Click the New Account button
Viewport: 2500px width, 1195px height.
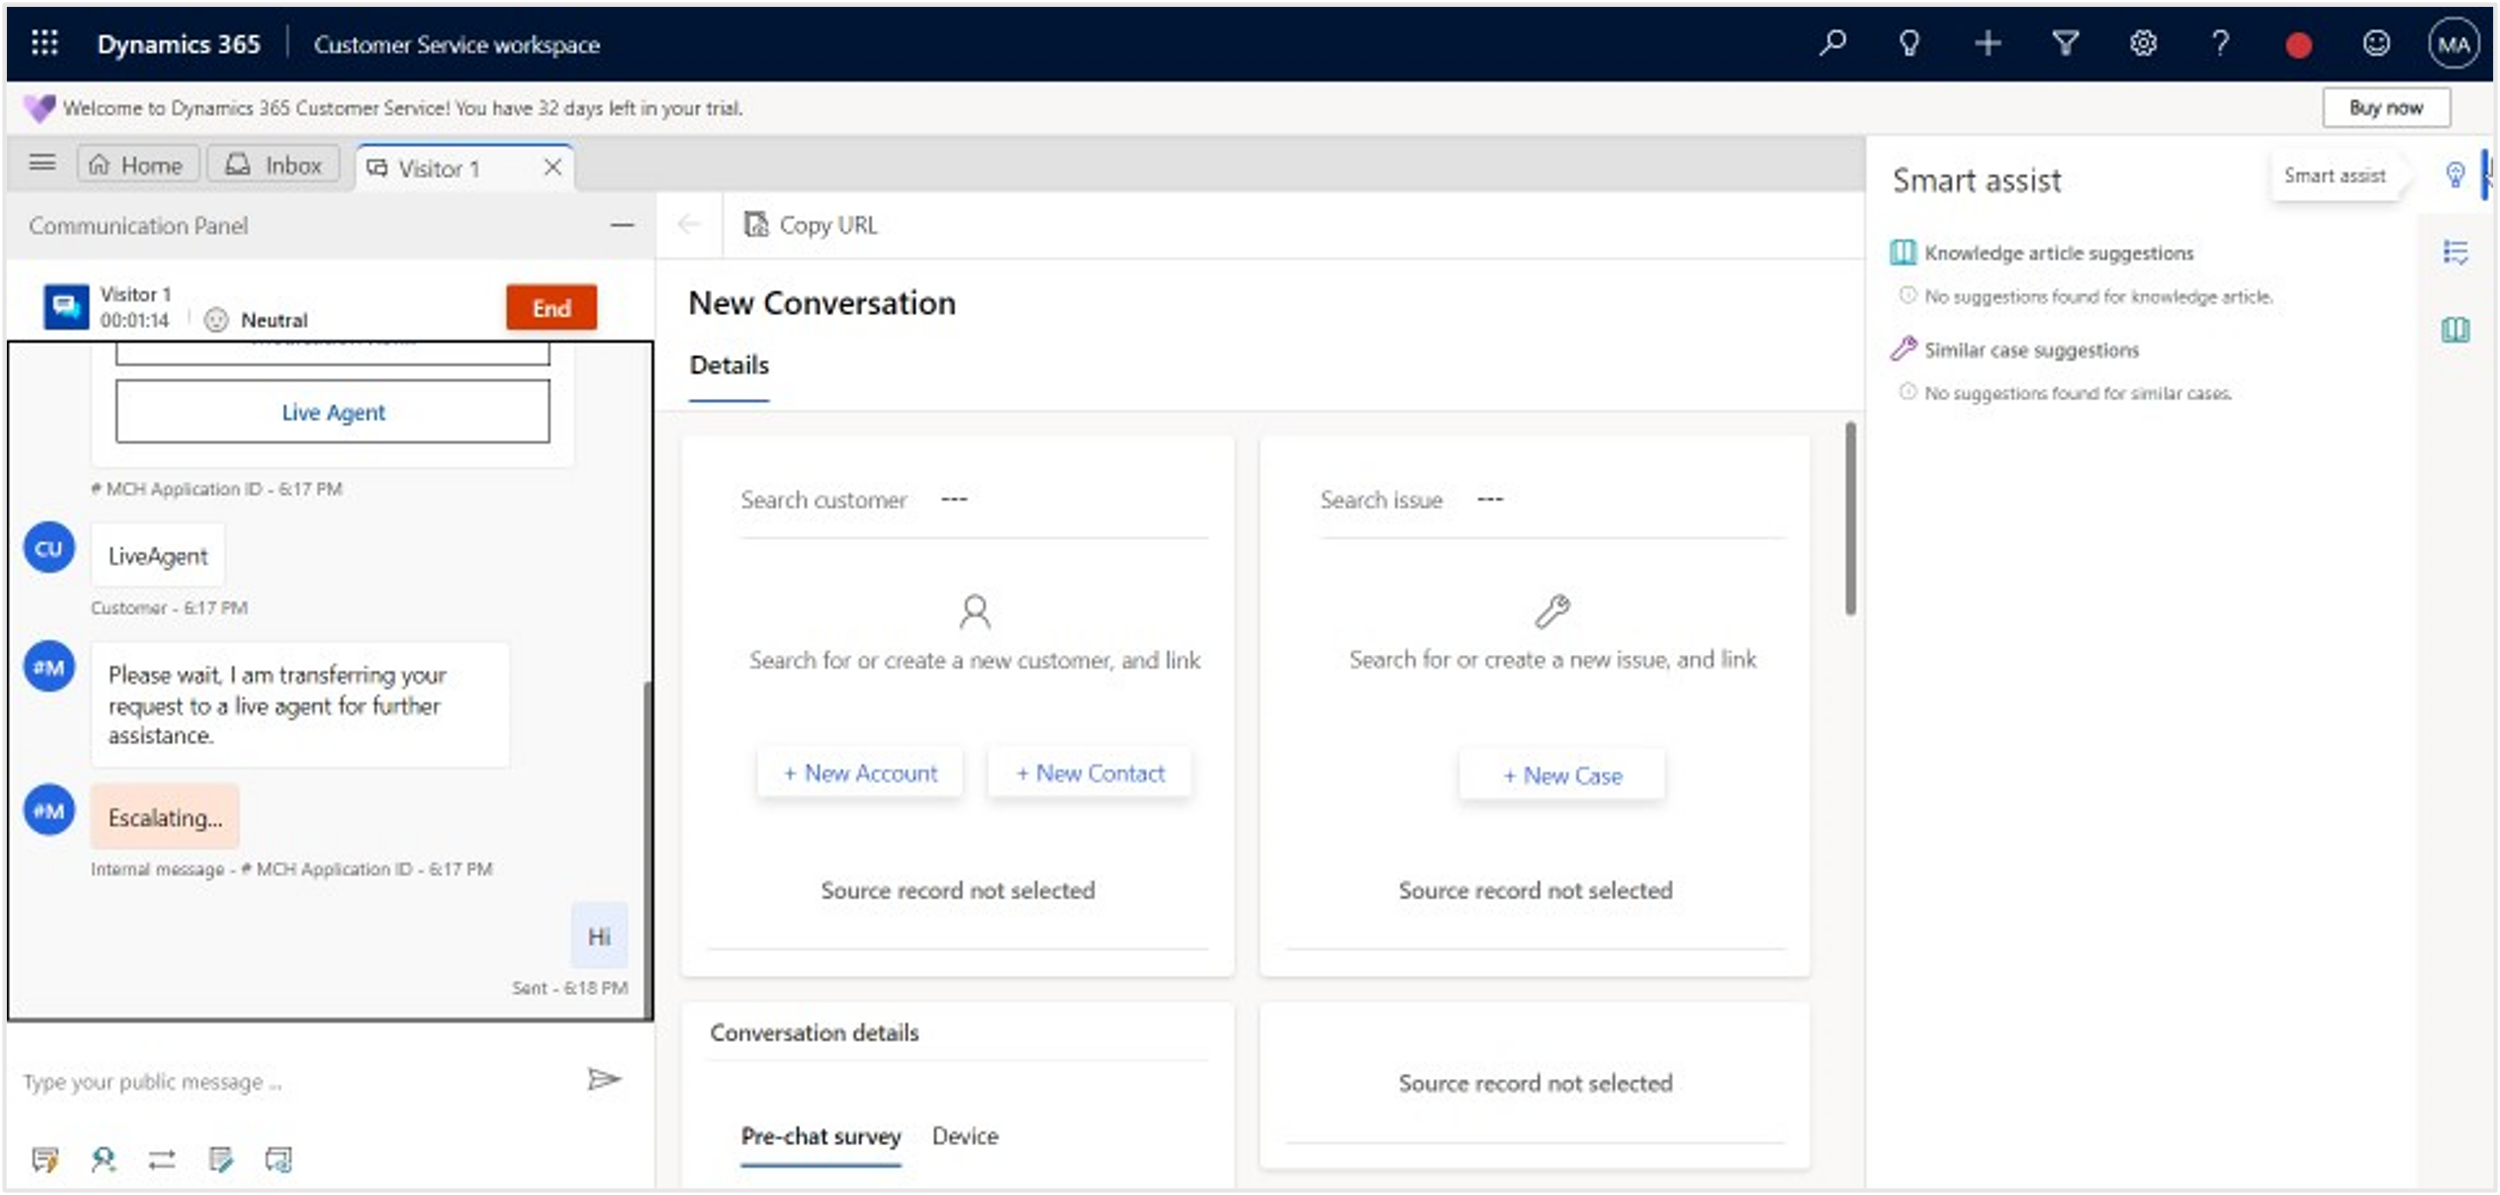860,773
